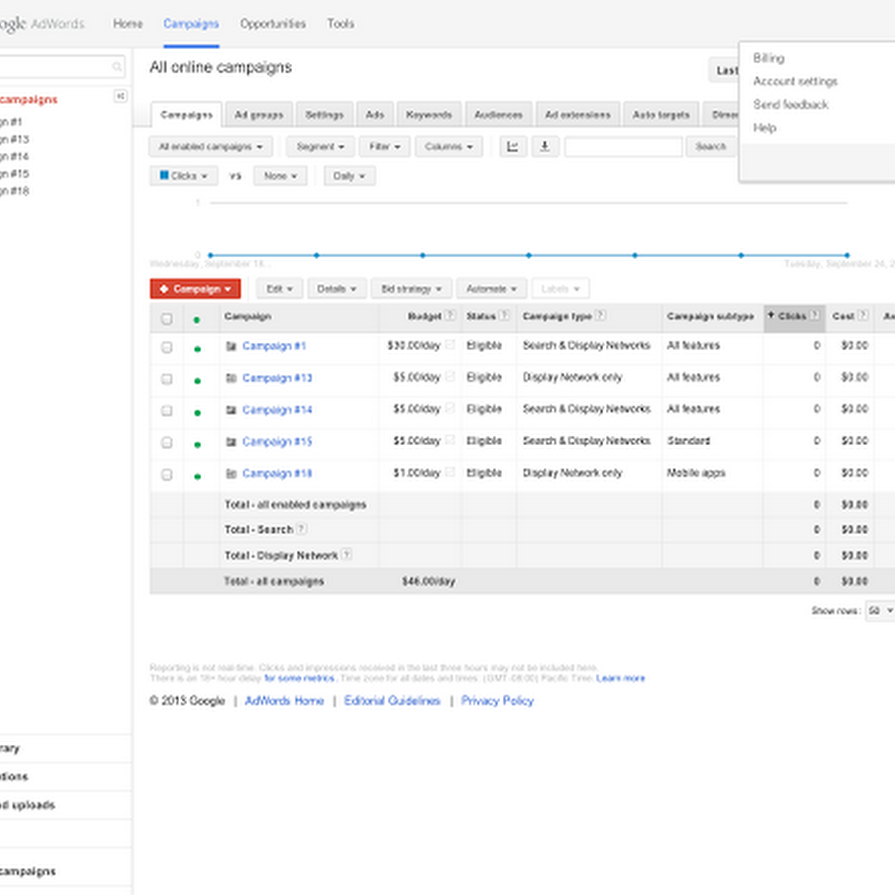895x895 pixels.
Task: Open the Clicks metric dropdown
Action: (x=184, y=176)
